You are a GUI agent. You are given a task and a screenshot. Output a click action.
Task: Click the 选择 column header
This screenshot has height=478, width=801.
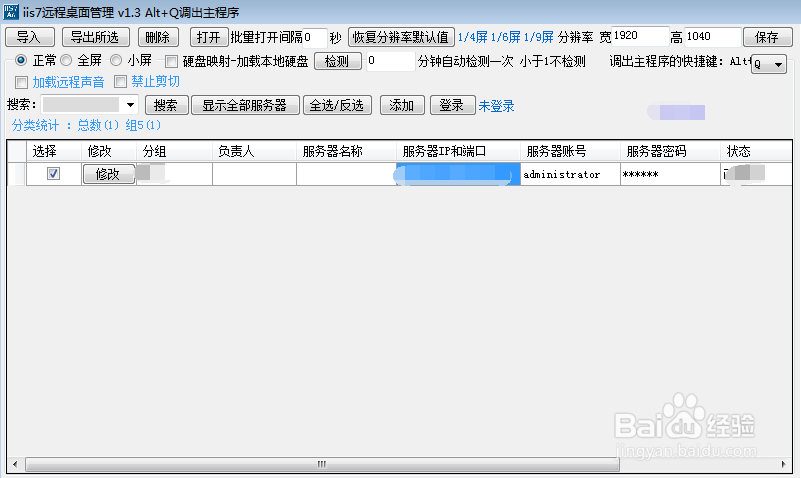click(x=54, y=151)
